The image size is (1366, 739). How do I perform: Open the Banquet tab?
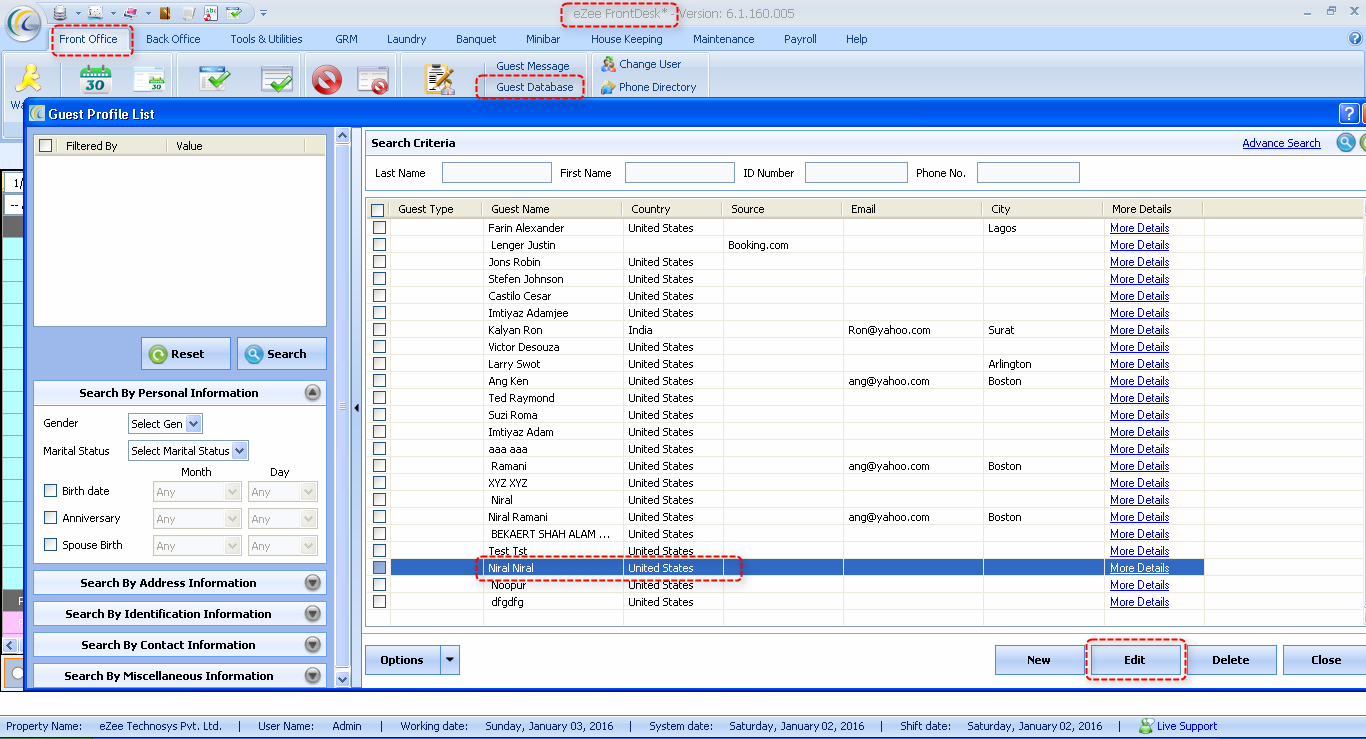pos(476,39)
